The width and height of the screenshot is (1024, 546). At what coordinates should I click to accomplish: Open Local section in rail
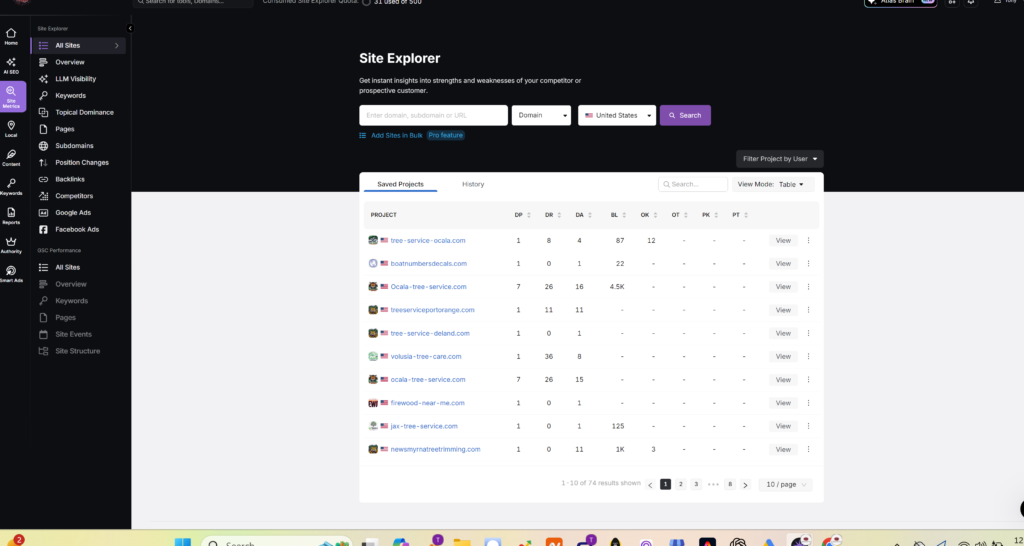click(x=11, y=129)
